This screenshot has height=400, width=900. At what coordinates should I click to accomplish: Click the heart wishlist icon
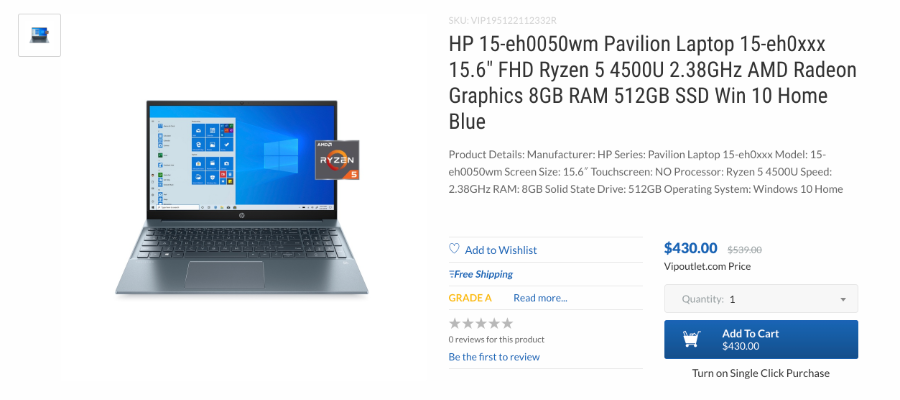tap(454, 249)
